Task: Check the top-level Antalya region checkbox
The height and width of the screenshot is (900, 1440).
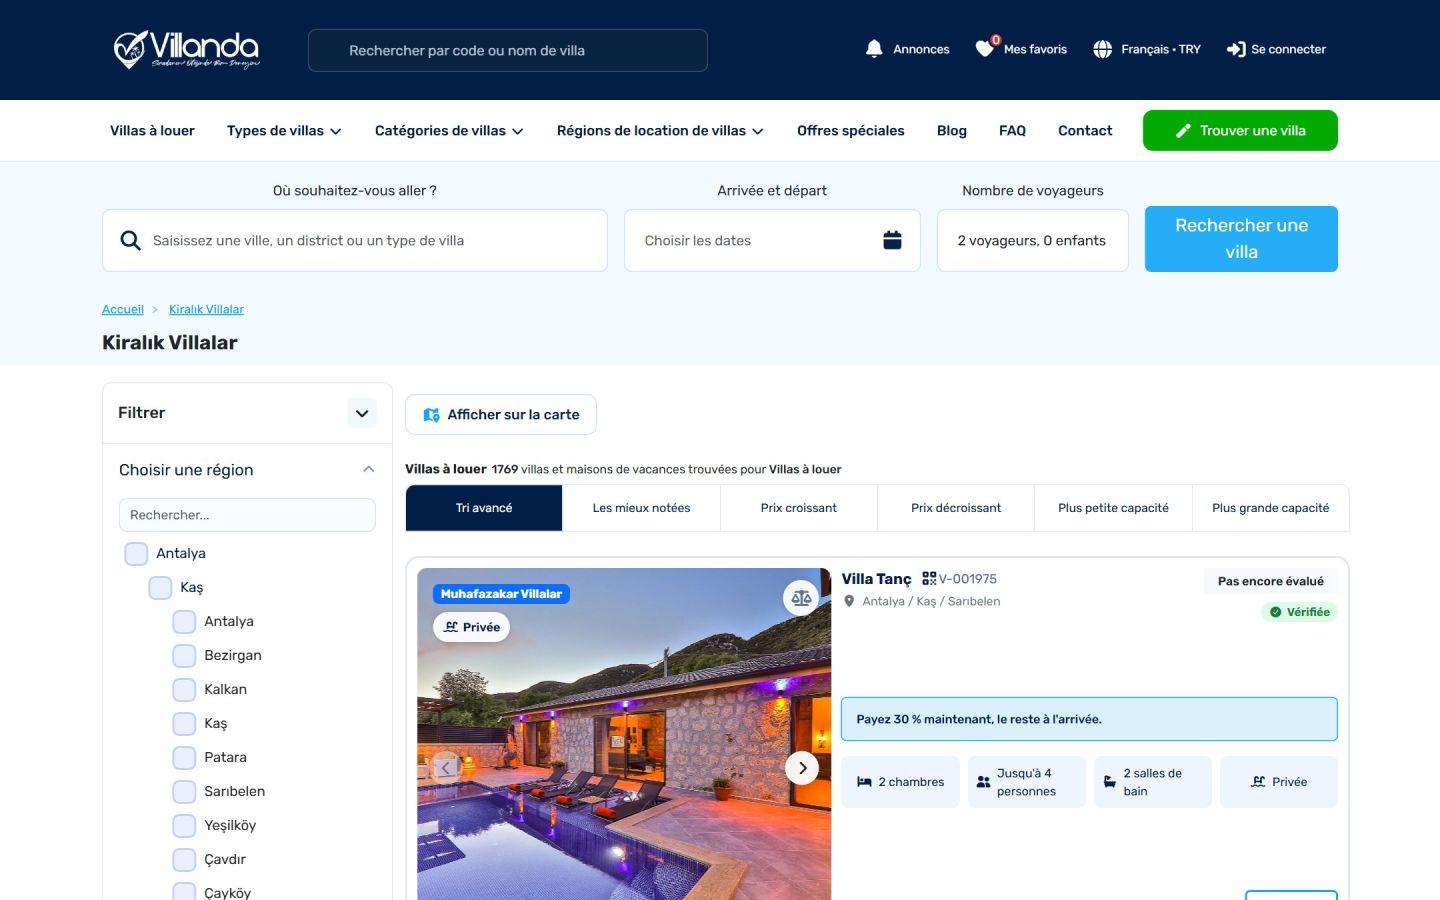Action: pos(136,554)
